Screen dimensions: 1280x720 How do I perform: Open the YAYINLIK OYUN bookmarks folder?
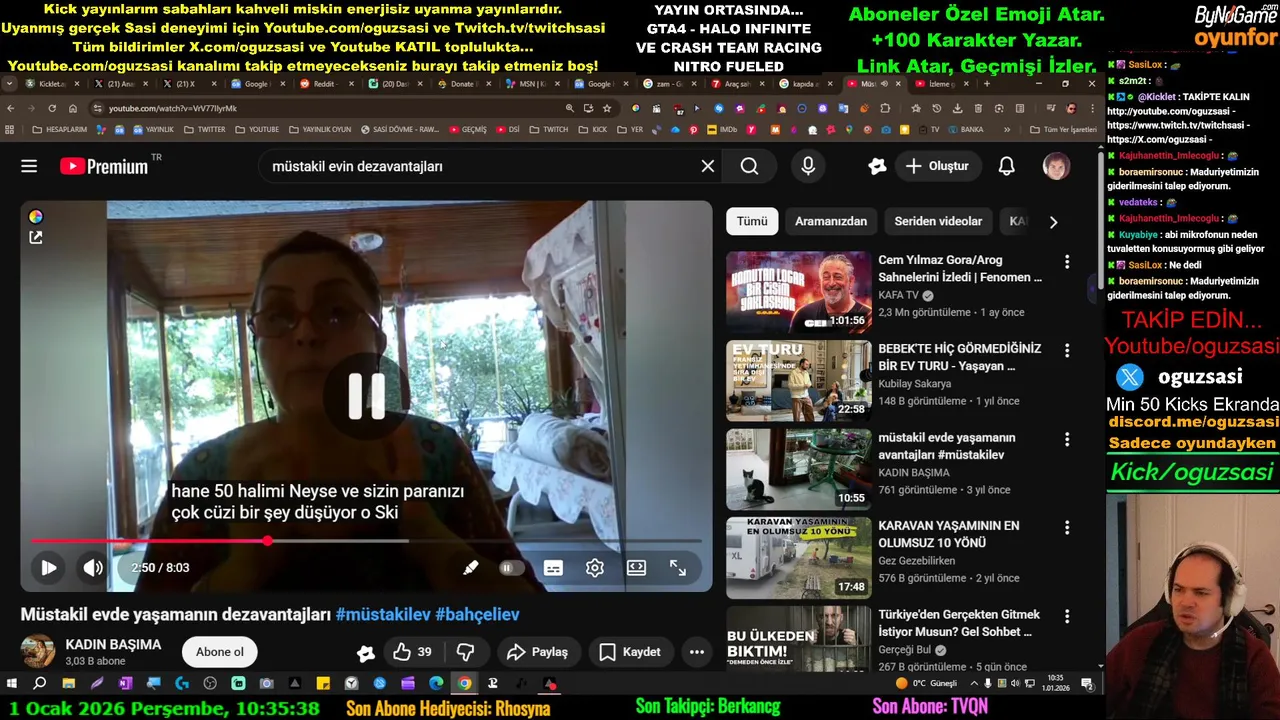pos(320,130)
